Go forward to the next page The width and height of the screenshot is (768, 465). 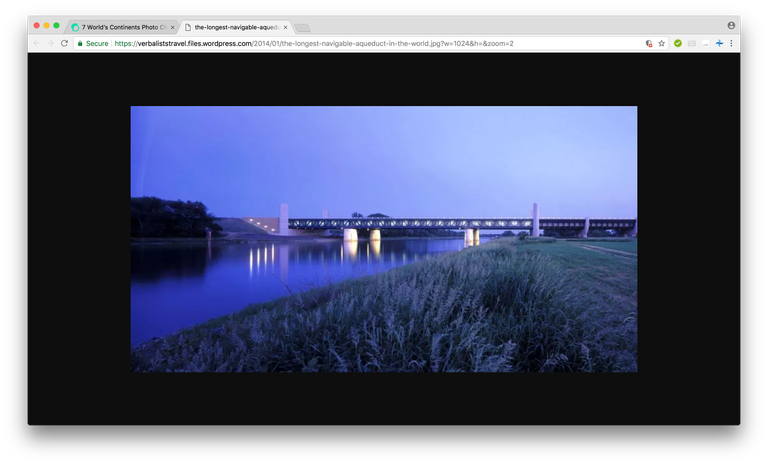tap(50, 43)
